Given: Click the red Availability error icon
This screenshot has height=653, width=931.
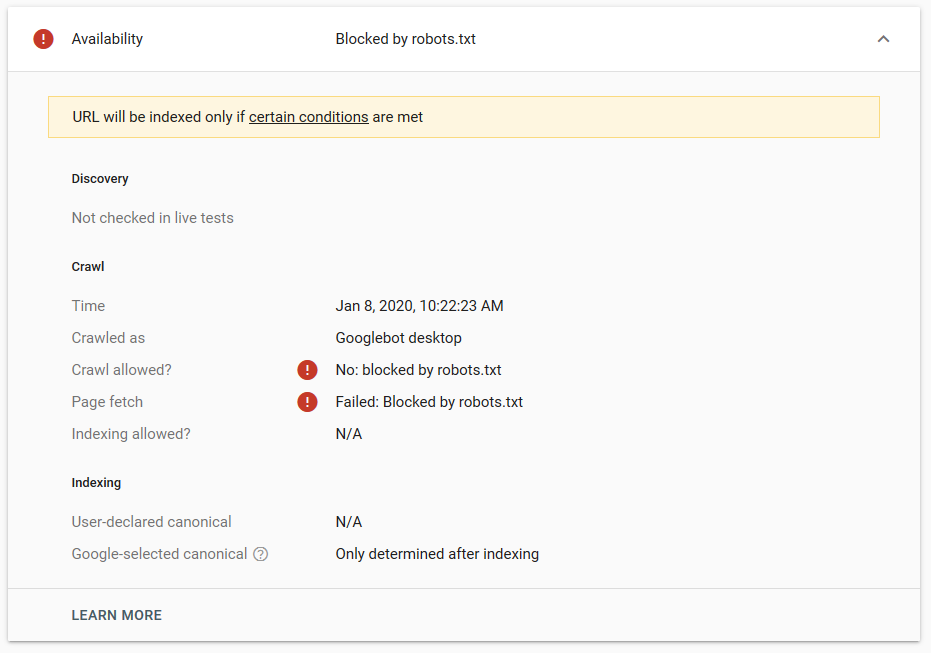Looking at the screenshot, I should coord(43,39).
